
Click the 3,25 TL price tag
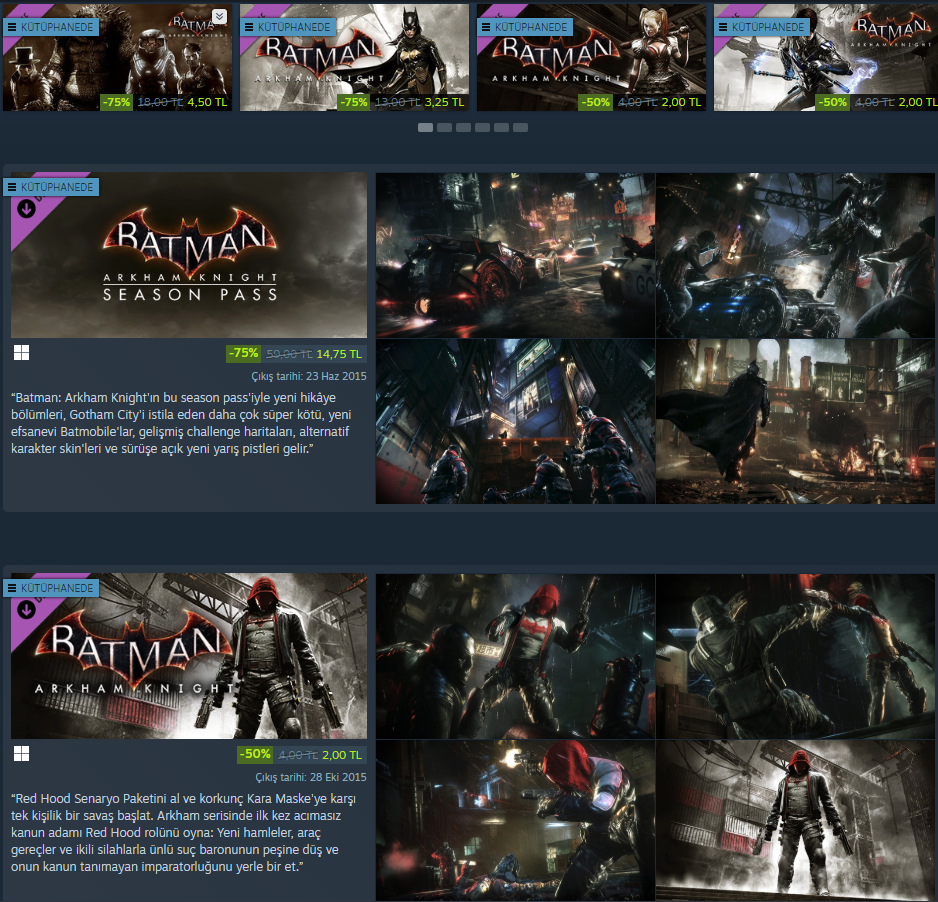(x=444, y=102)
